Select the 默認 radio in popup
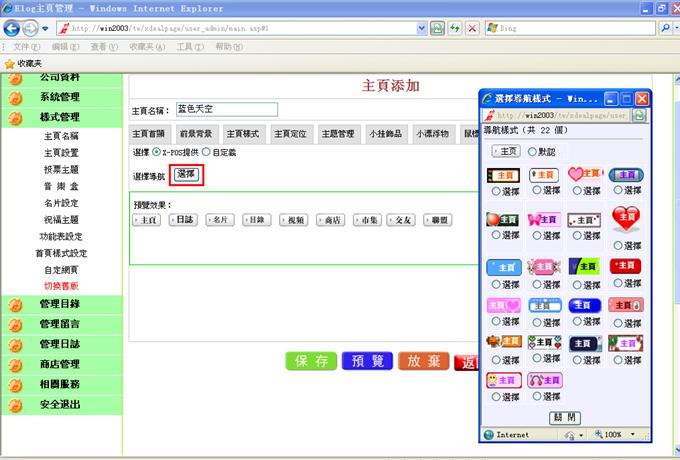The height and width of the screenshot is (460, 680). point(532,151)
